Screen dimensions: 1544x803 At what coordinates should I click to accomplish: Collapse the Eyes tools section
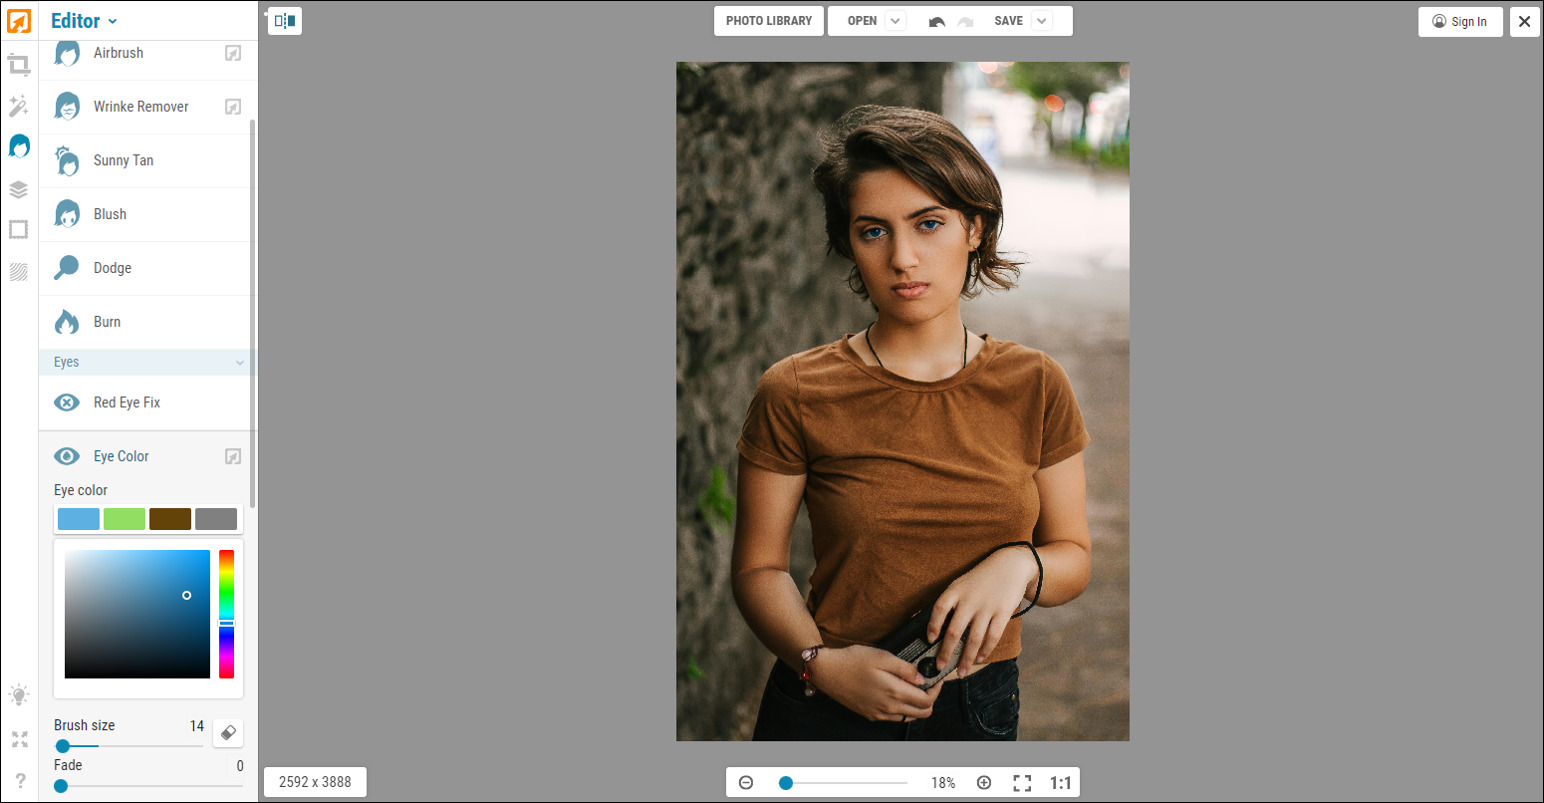[x=239, y=362]
